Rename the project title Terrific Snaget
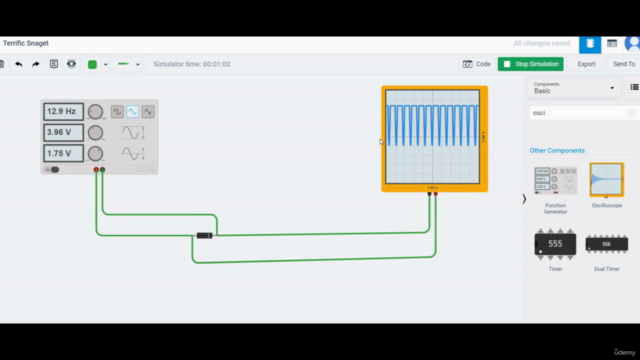Image resolution: width=640 pixels, height=360 pixels. click(26, 43)
